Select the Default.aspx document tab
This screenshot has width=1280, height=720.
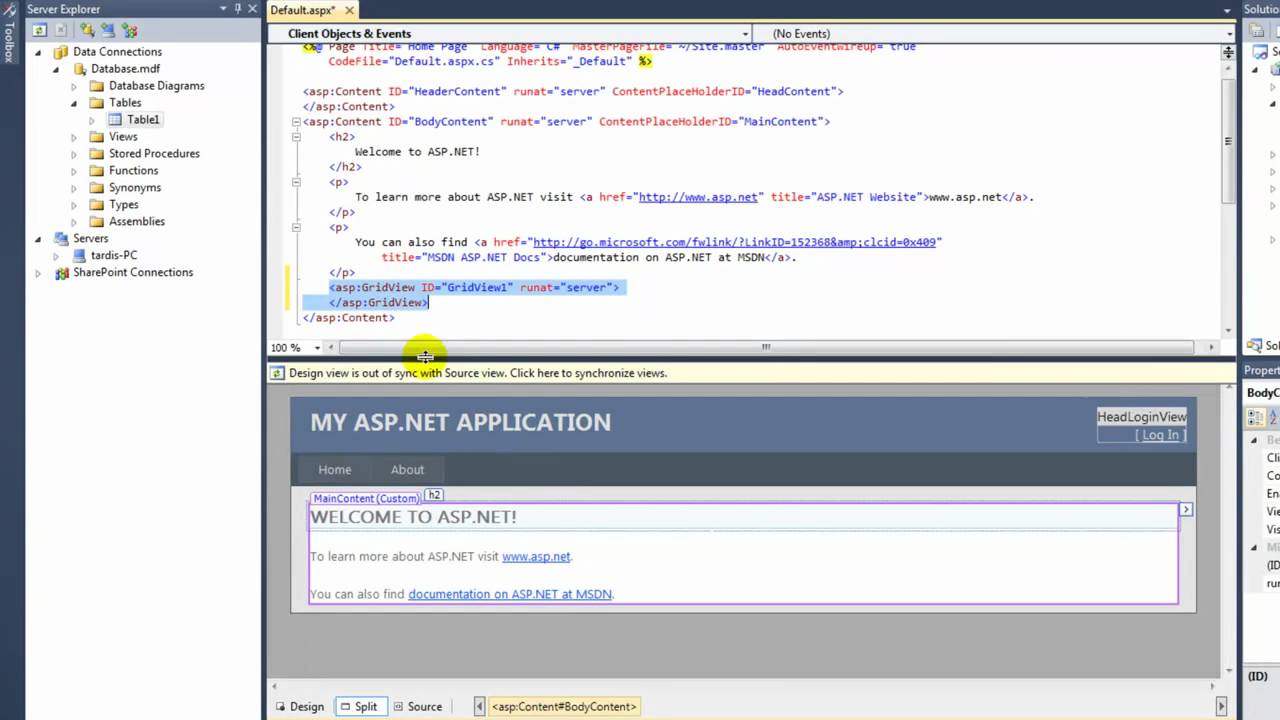click(x=303, y=10)
